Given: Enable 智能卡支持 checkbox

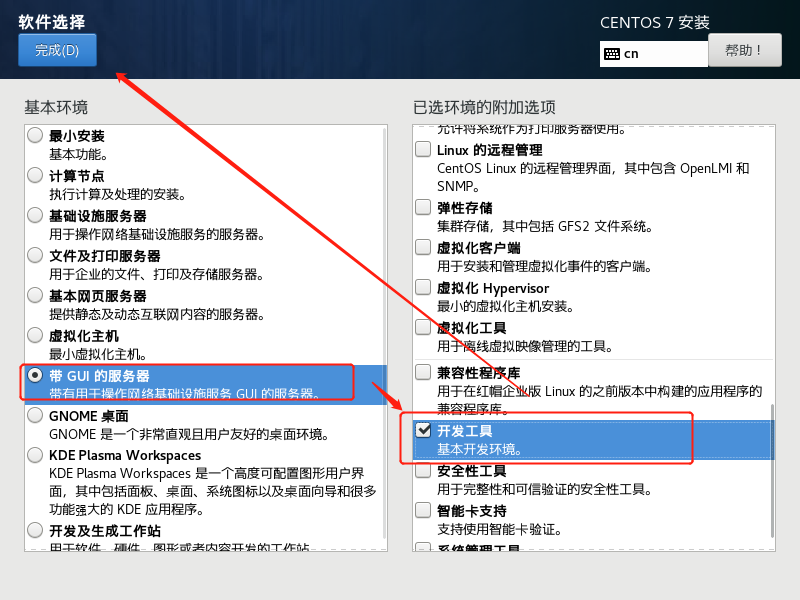Looking at the screenshot, I should pos(423,510).
